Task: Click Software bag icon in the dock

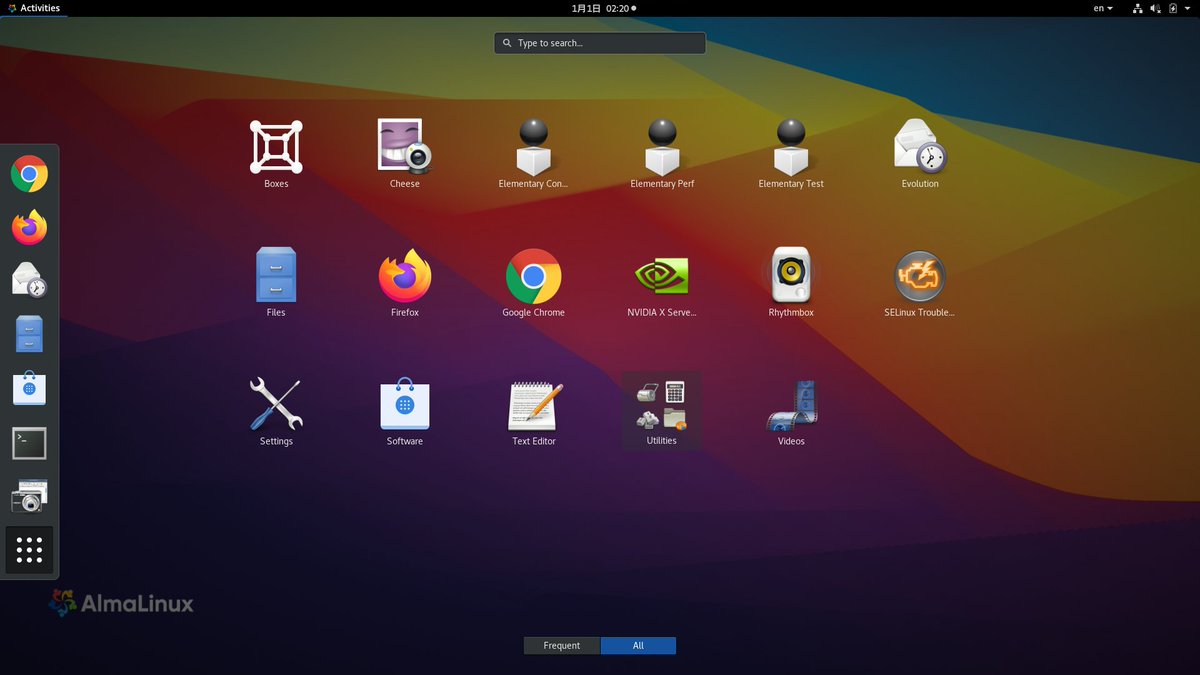Action: tap(29, 389)
